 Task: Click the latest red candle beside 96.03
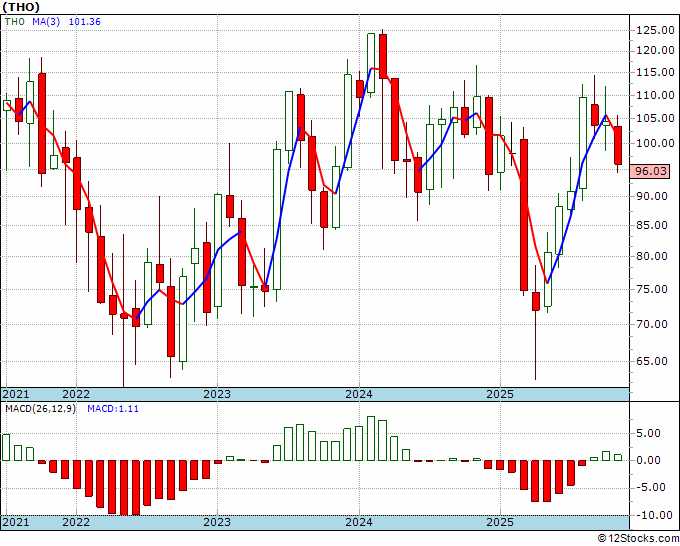(x=618, y=145)
